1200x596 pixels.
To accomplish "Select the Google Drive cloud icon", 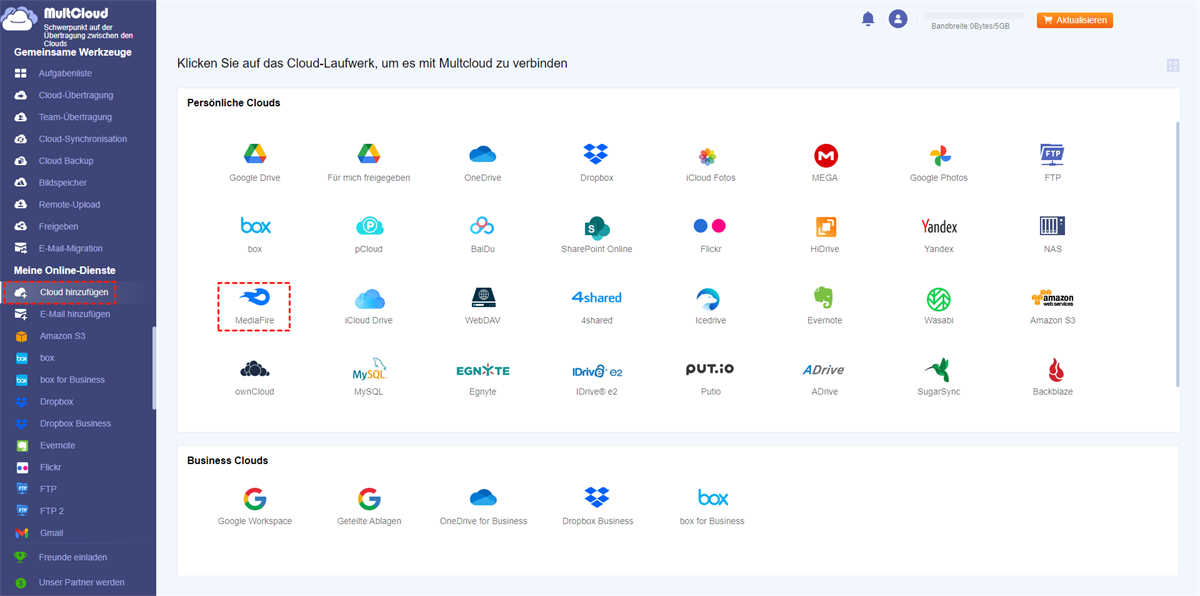I will tap(254, 155).
